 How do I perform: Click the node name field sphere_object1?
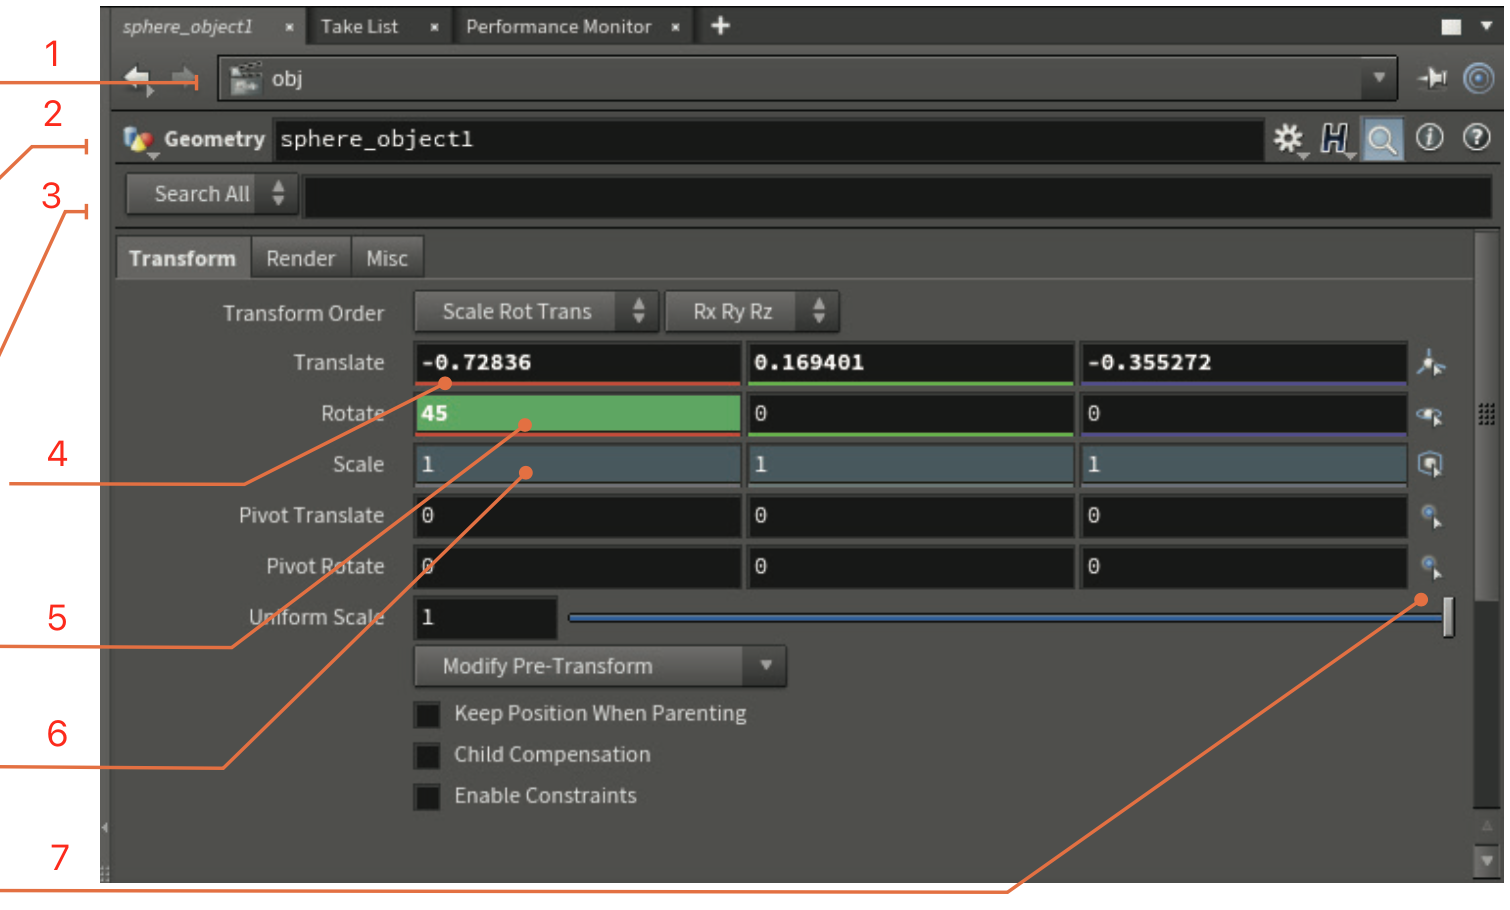(x=768, y=139)
